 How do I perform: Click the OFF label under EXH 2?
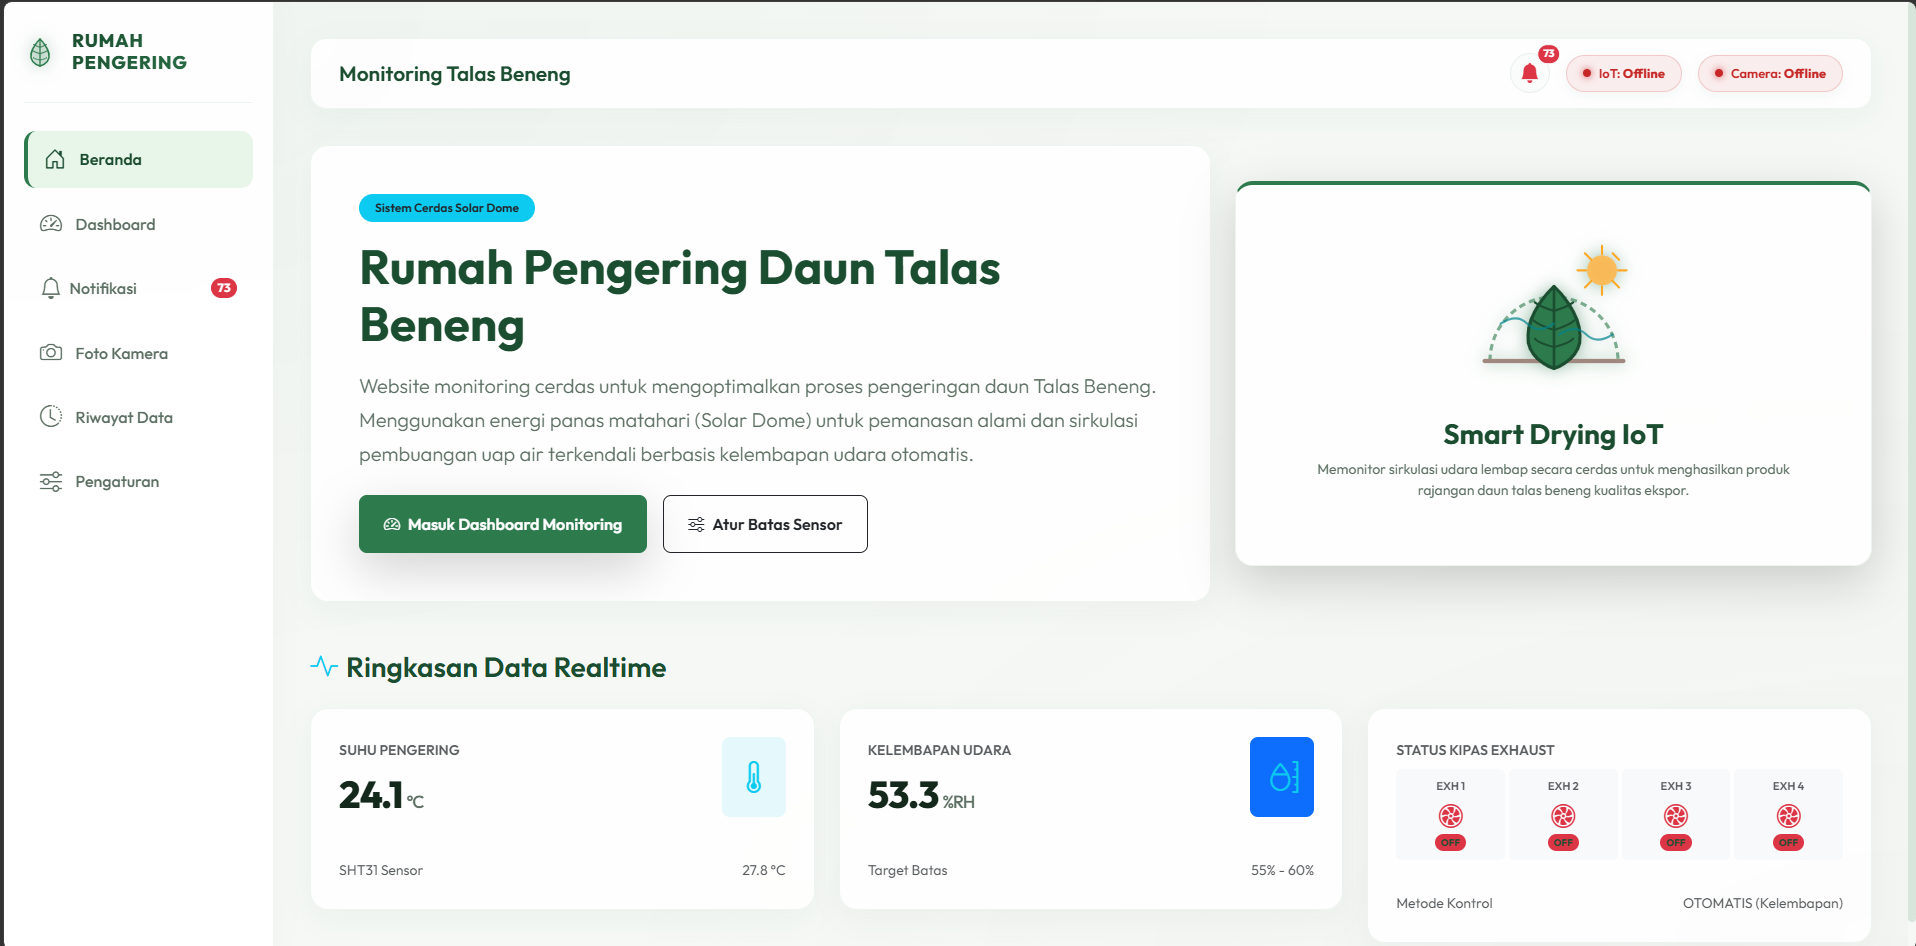[x=1563, y=843]
